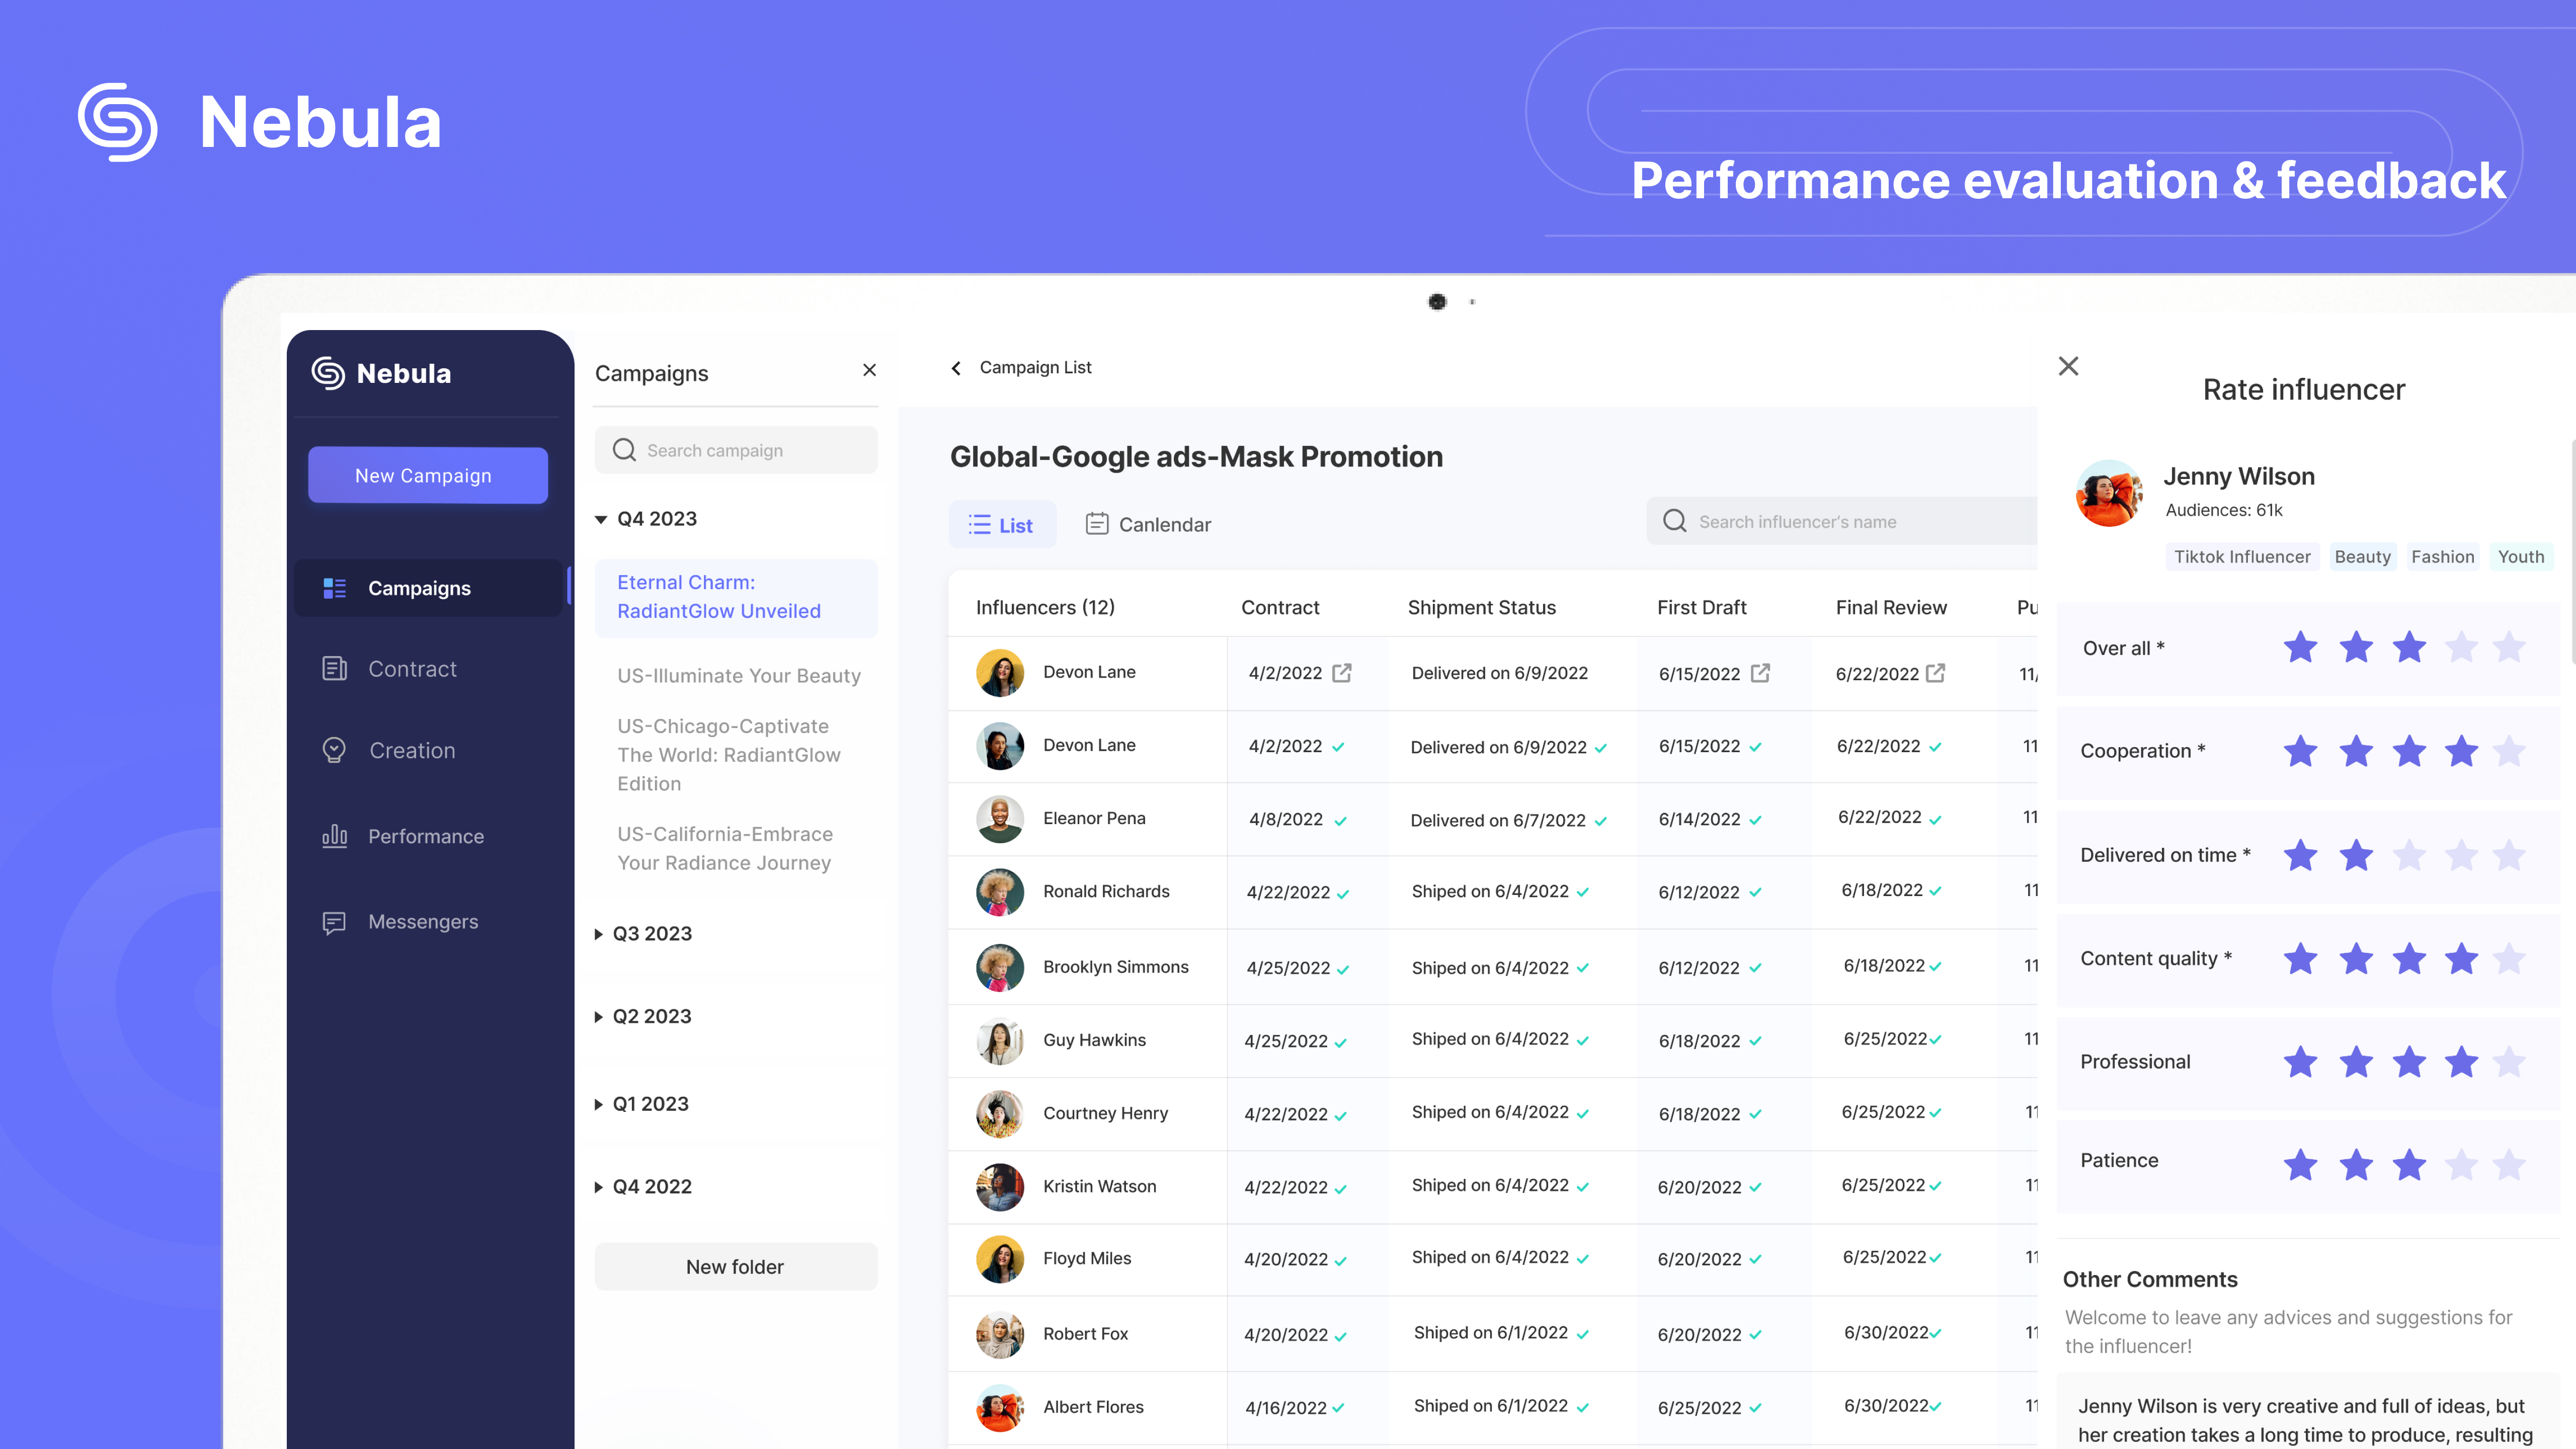
Task: Click the Creation lightbulb sidebar icon
Action: [x=334, y=750]
